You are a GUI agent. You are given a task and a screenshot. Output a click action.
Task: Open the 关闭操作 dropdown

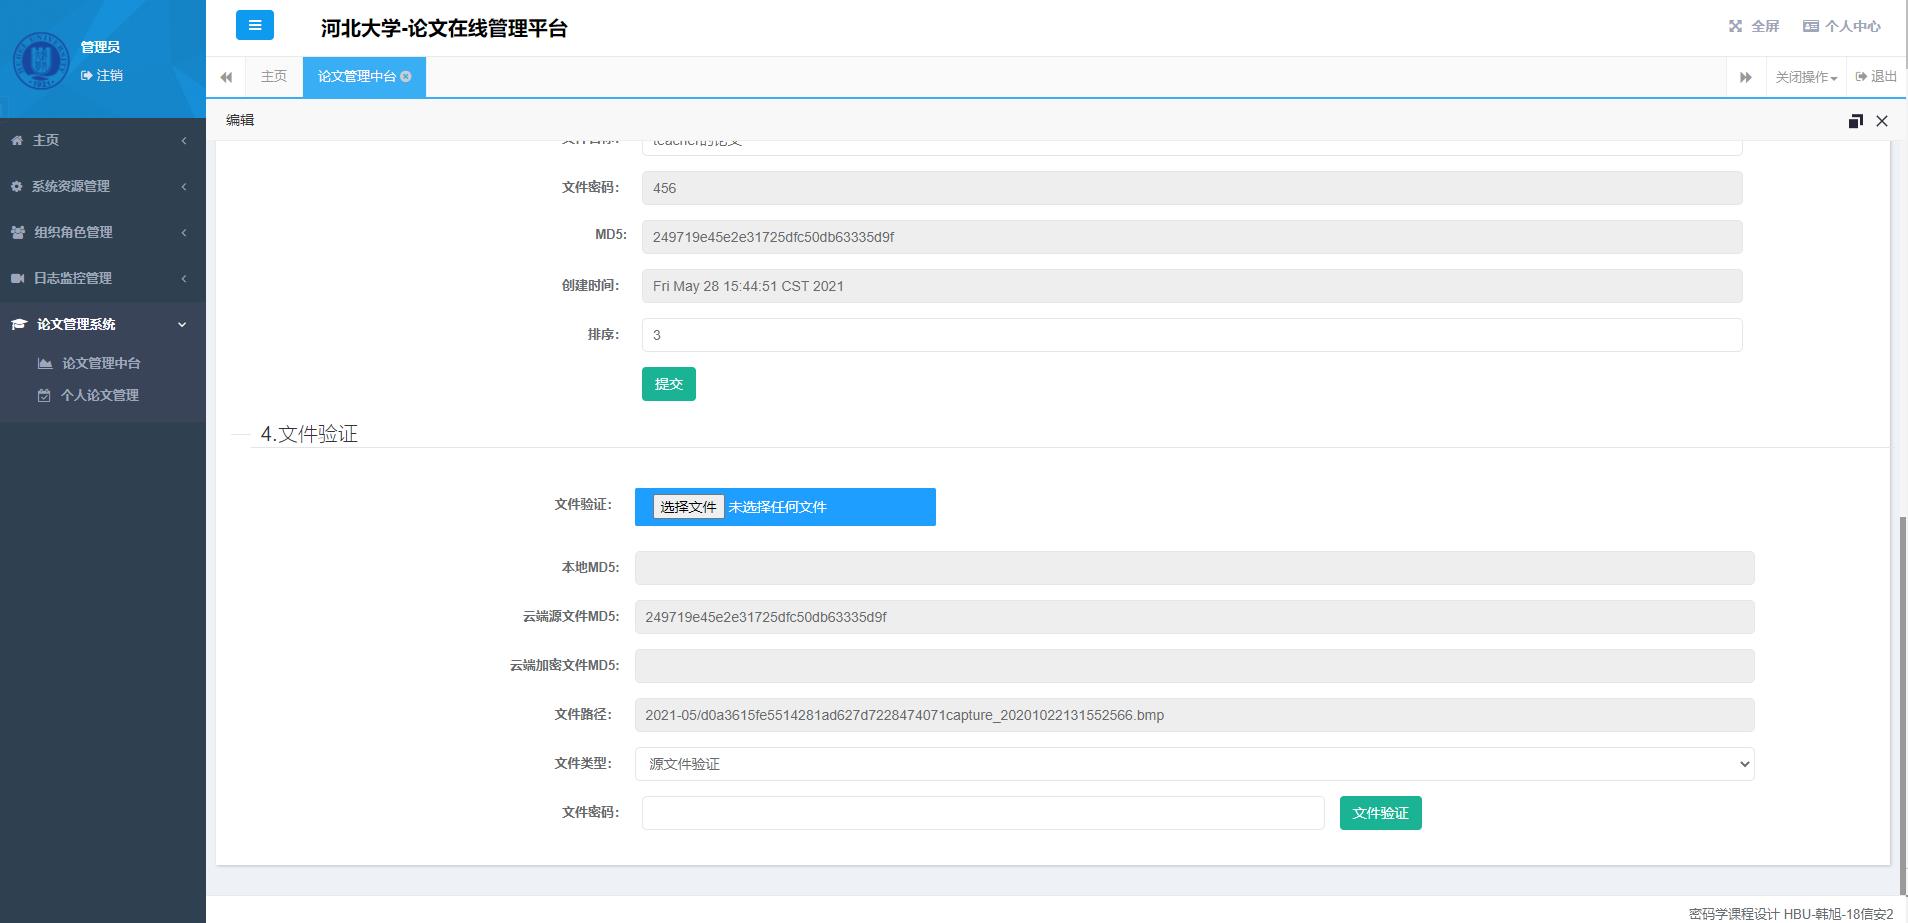pyautogui.click(x=1806, y=77)
